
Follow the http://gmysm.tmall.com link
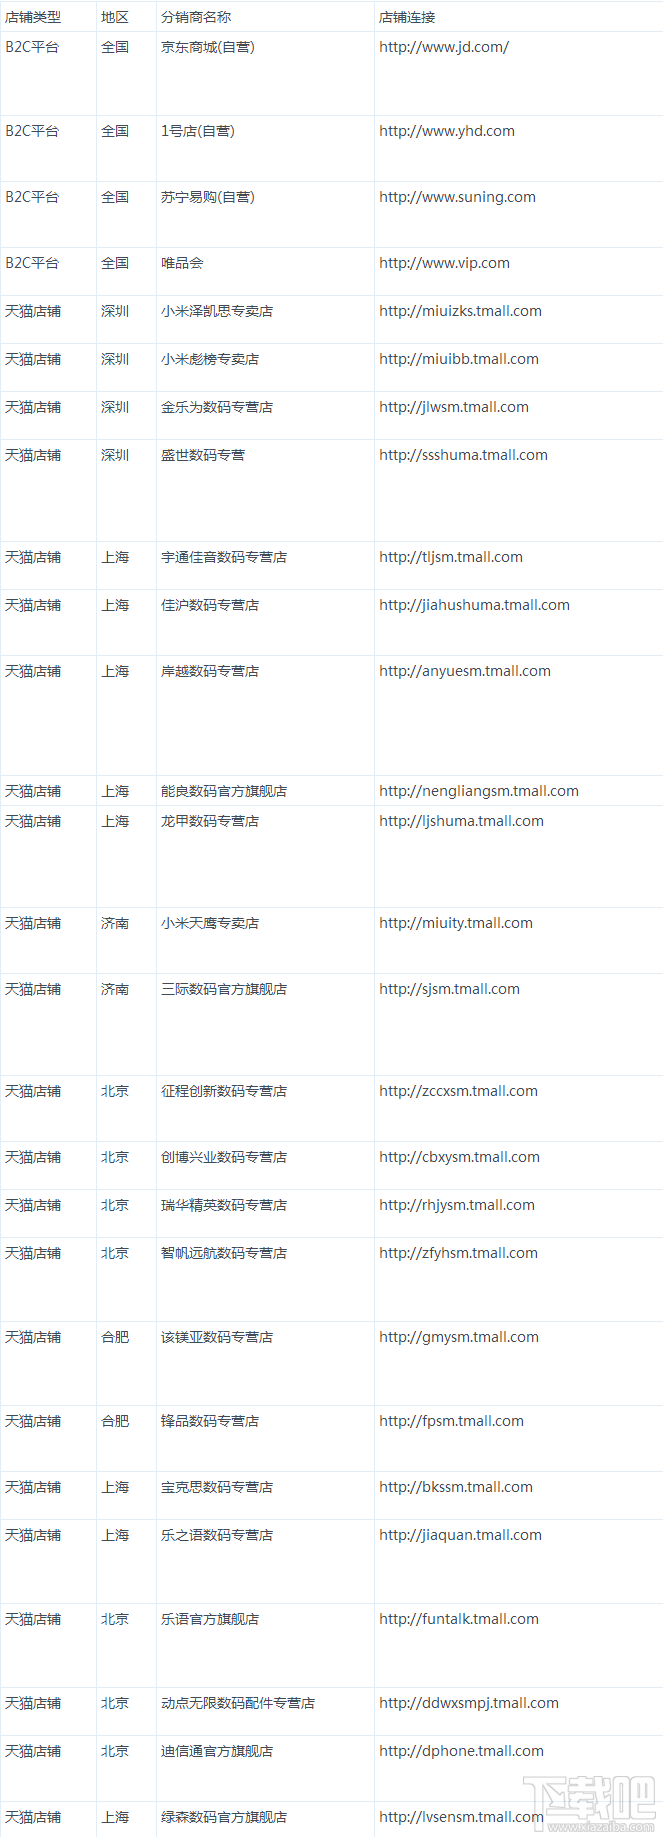tap(459, 1337)
